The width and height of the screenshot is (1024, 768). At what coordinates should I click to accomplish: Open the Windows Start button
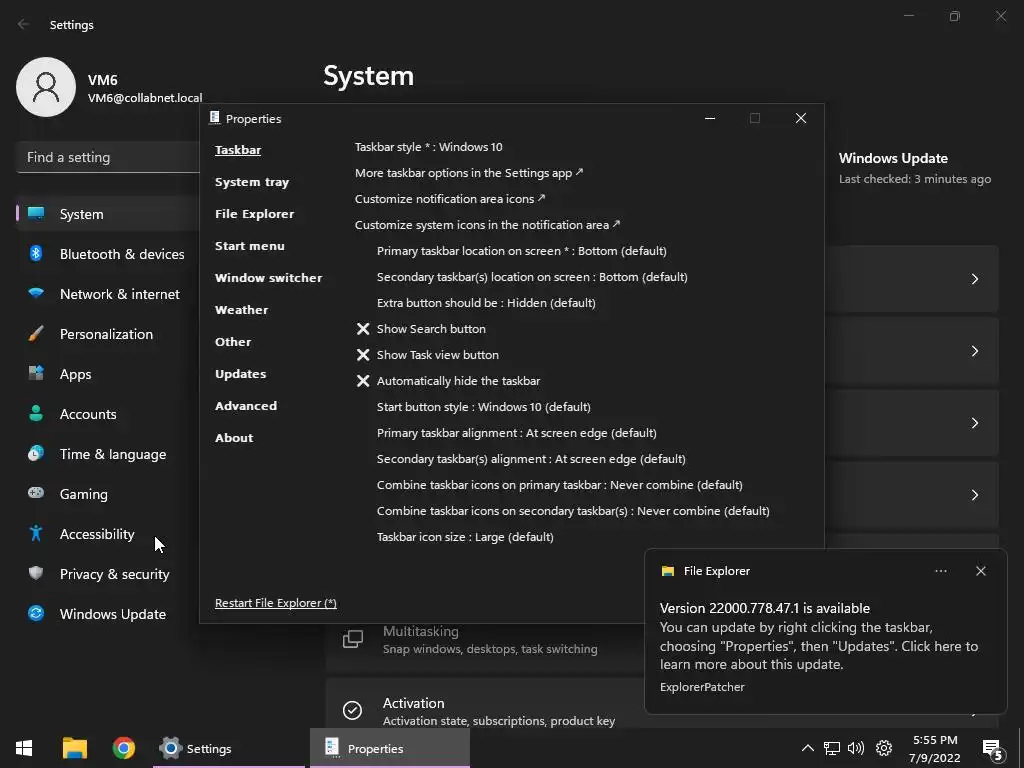[24, 748]
